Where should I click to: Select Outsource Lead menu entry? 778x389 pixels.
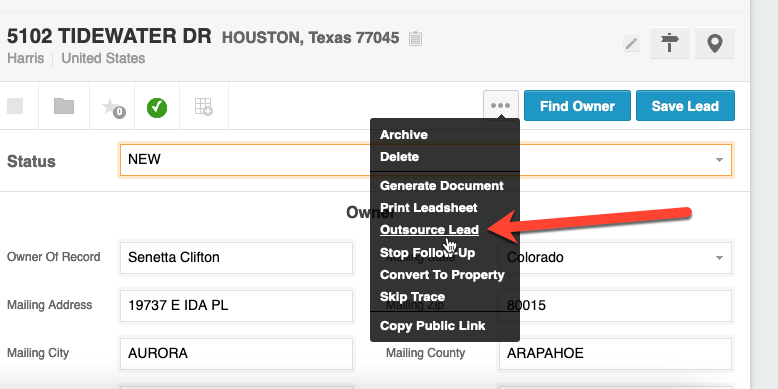429,230
